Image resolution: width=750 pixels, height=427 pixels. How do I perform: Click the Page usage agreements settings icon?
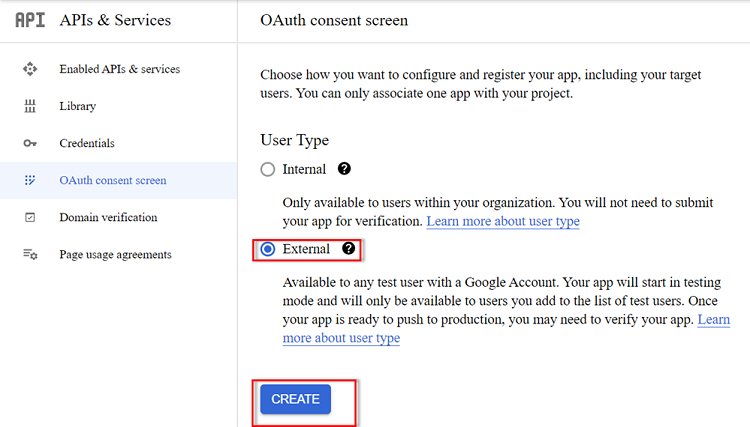point(30,254)
